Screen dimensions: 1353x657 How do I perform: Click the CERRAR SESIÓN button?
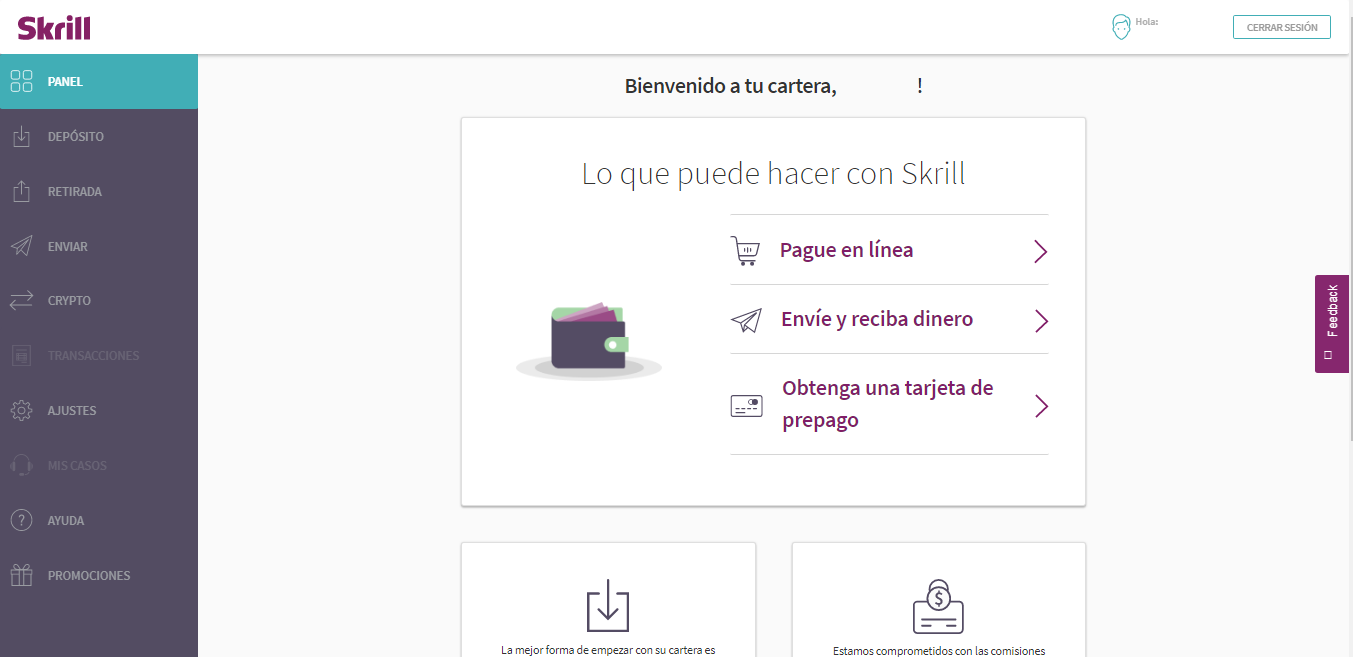click(x=1282, y=27)
